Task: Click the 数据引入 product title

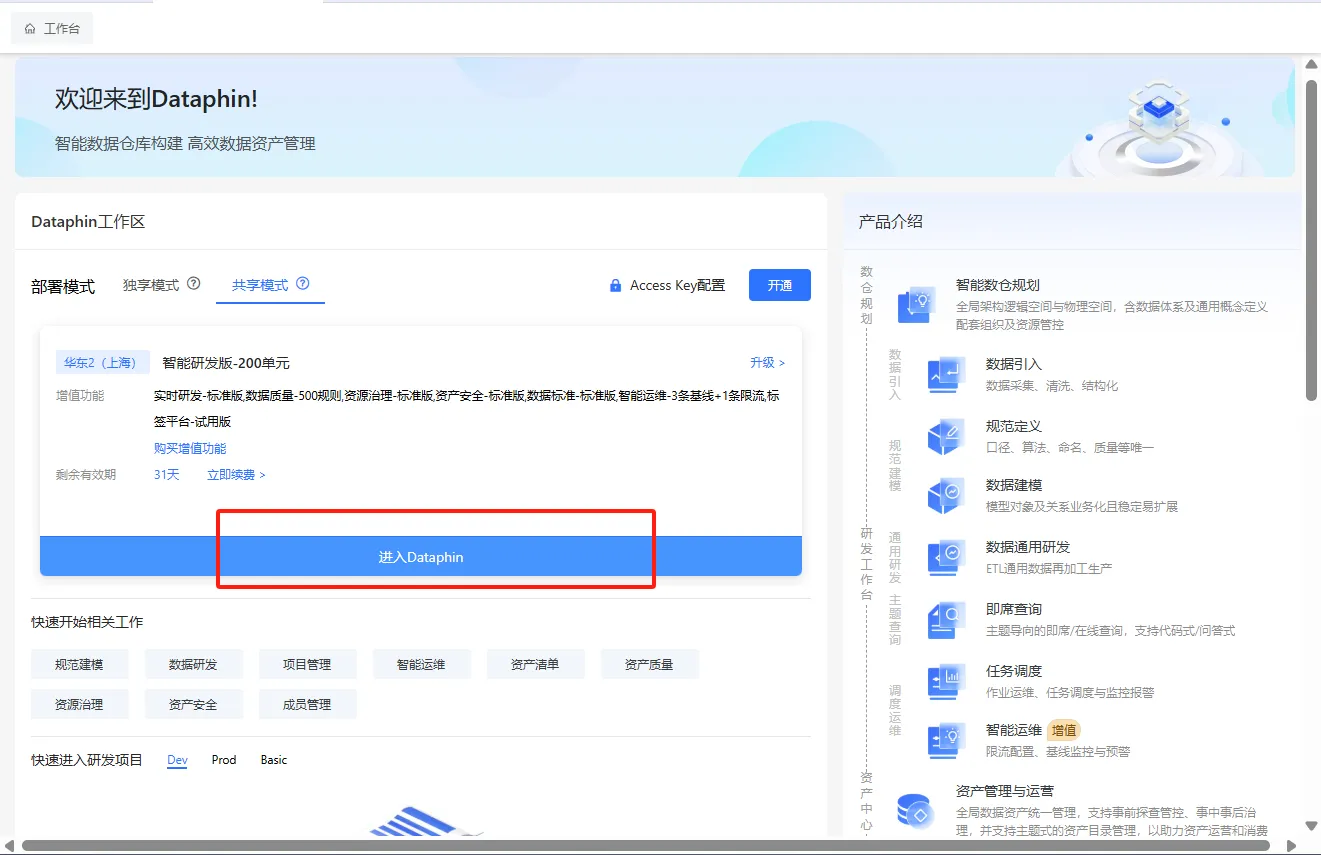Action: click(1014, 364)
